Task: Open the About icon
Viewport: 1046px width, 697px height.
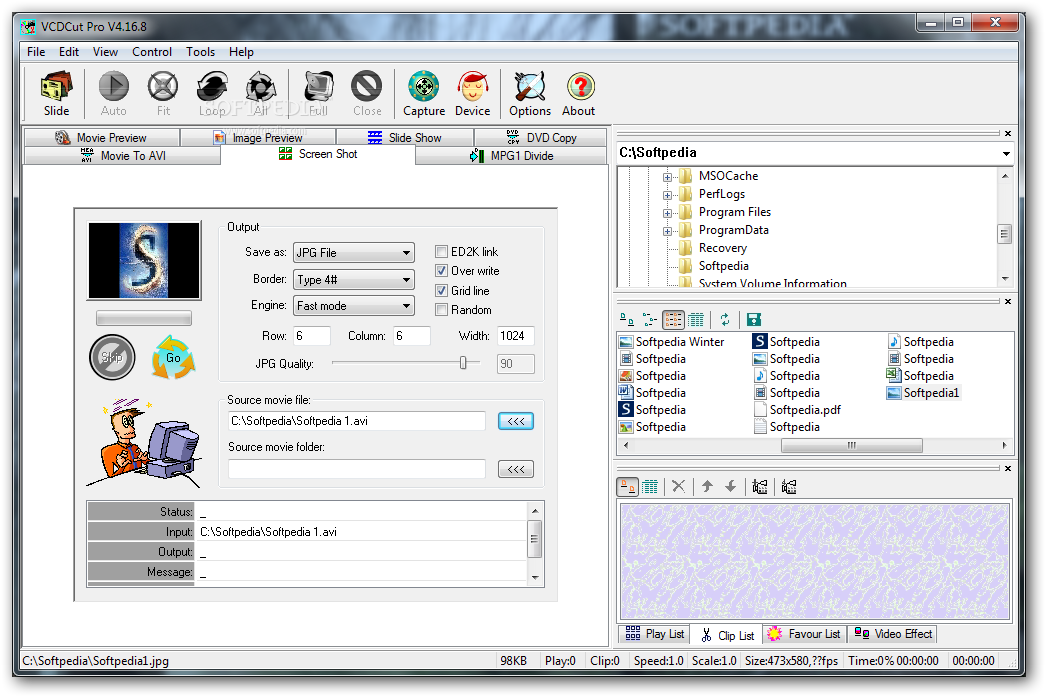Action: click(x=578, y=93)
